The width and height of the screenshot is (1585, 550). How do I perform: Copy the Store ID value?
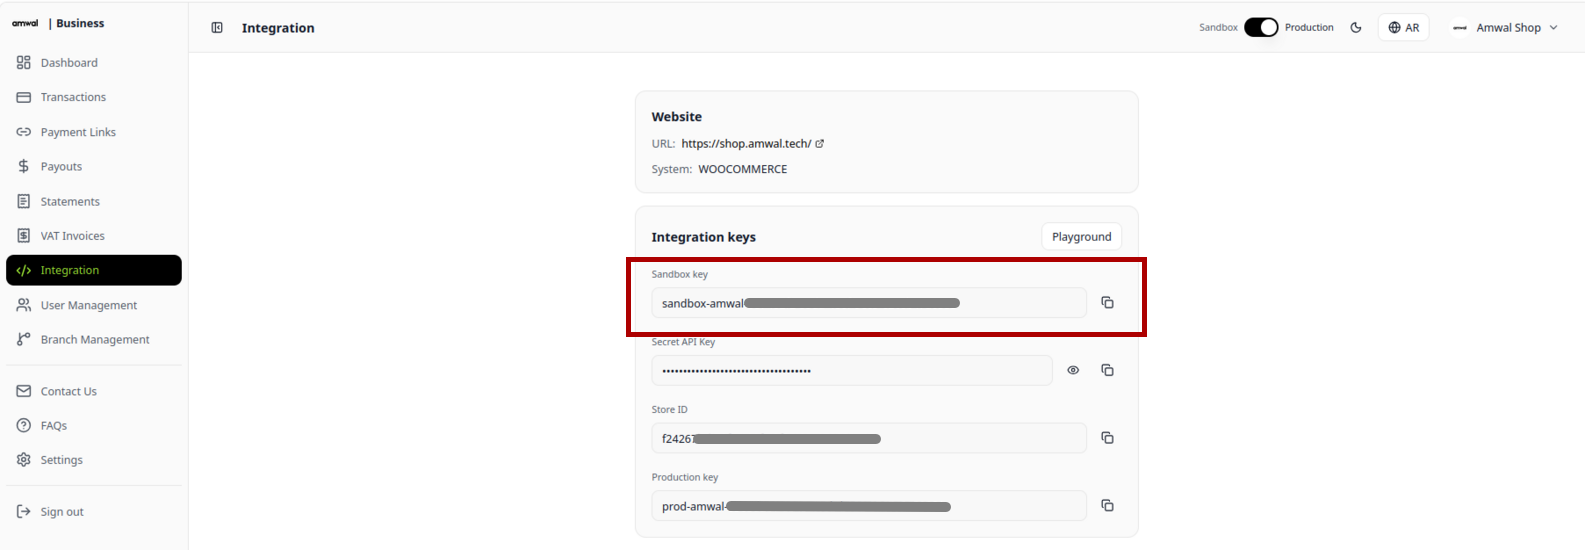[1107, 438]
